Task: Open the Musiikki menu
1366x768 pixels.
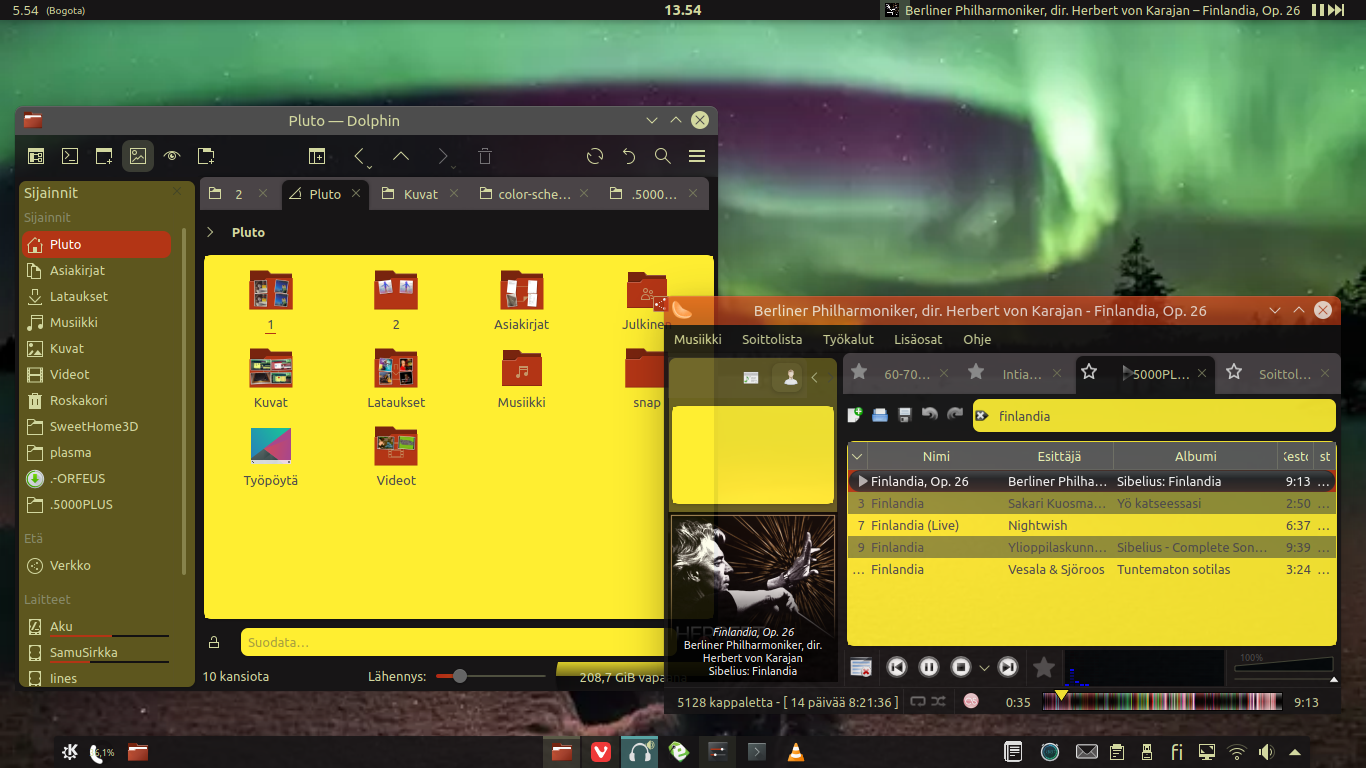Action: [x=698, y=339]
